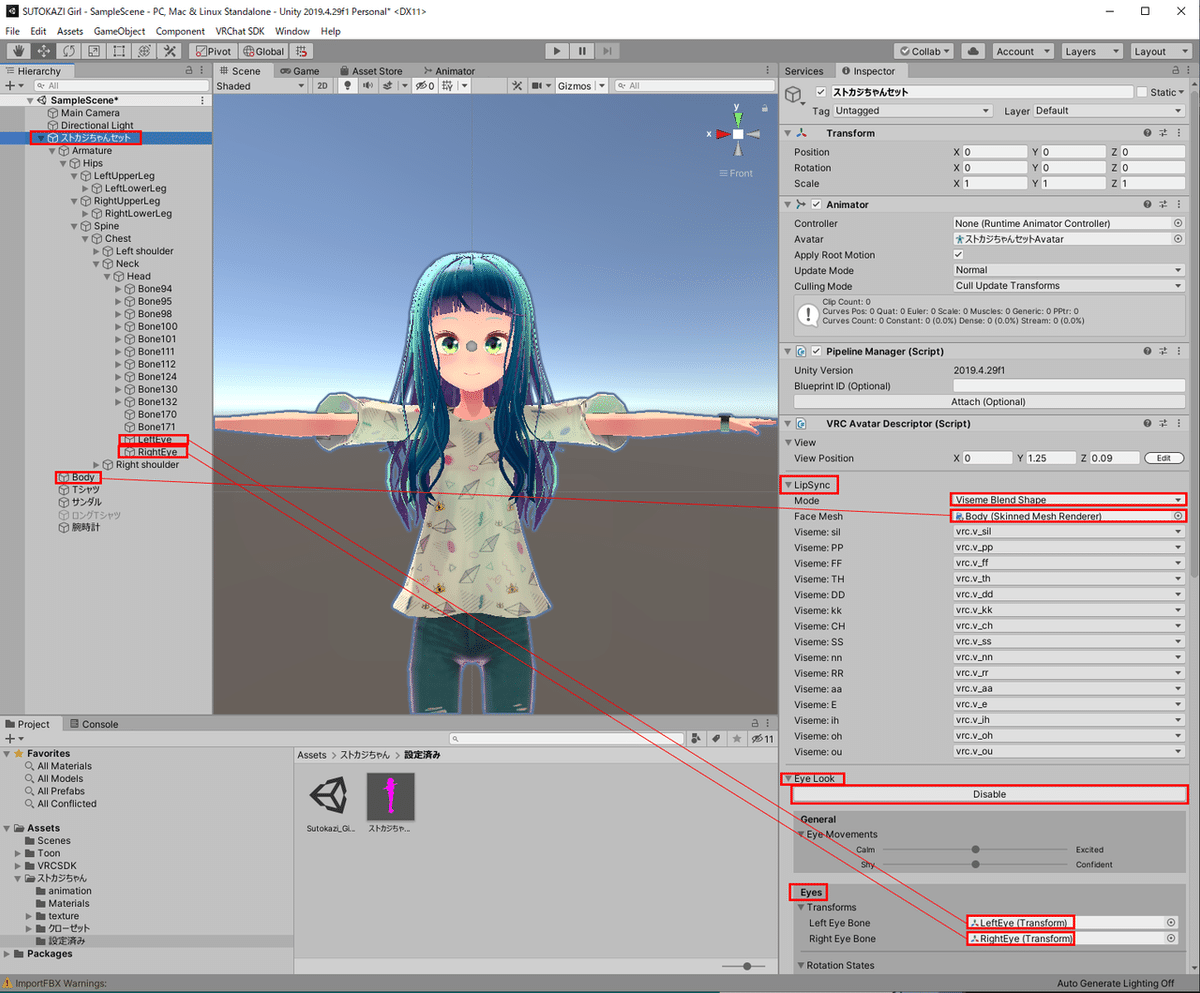Click the scene orientation gizmo center cube
This screenshot has width=1200, height=993.
(738, 134)
